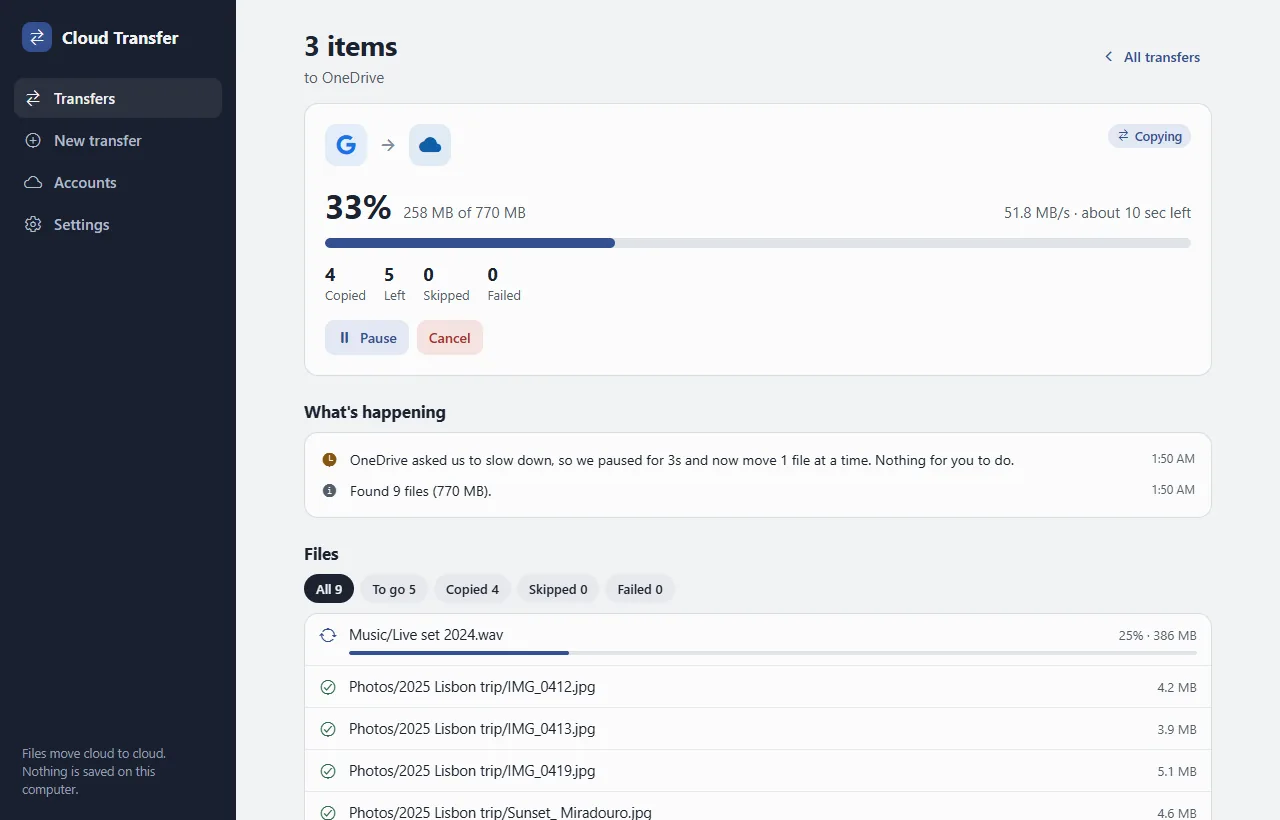Click the checkmark icon for IMG_0419.jpg
The image size is (1280, 820).
click(x=327, y=771)
